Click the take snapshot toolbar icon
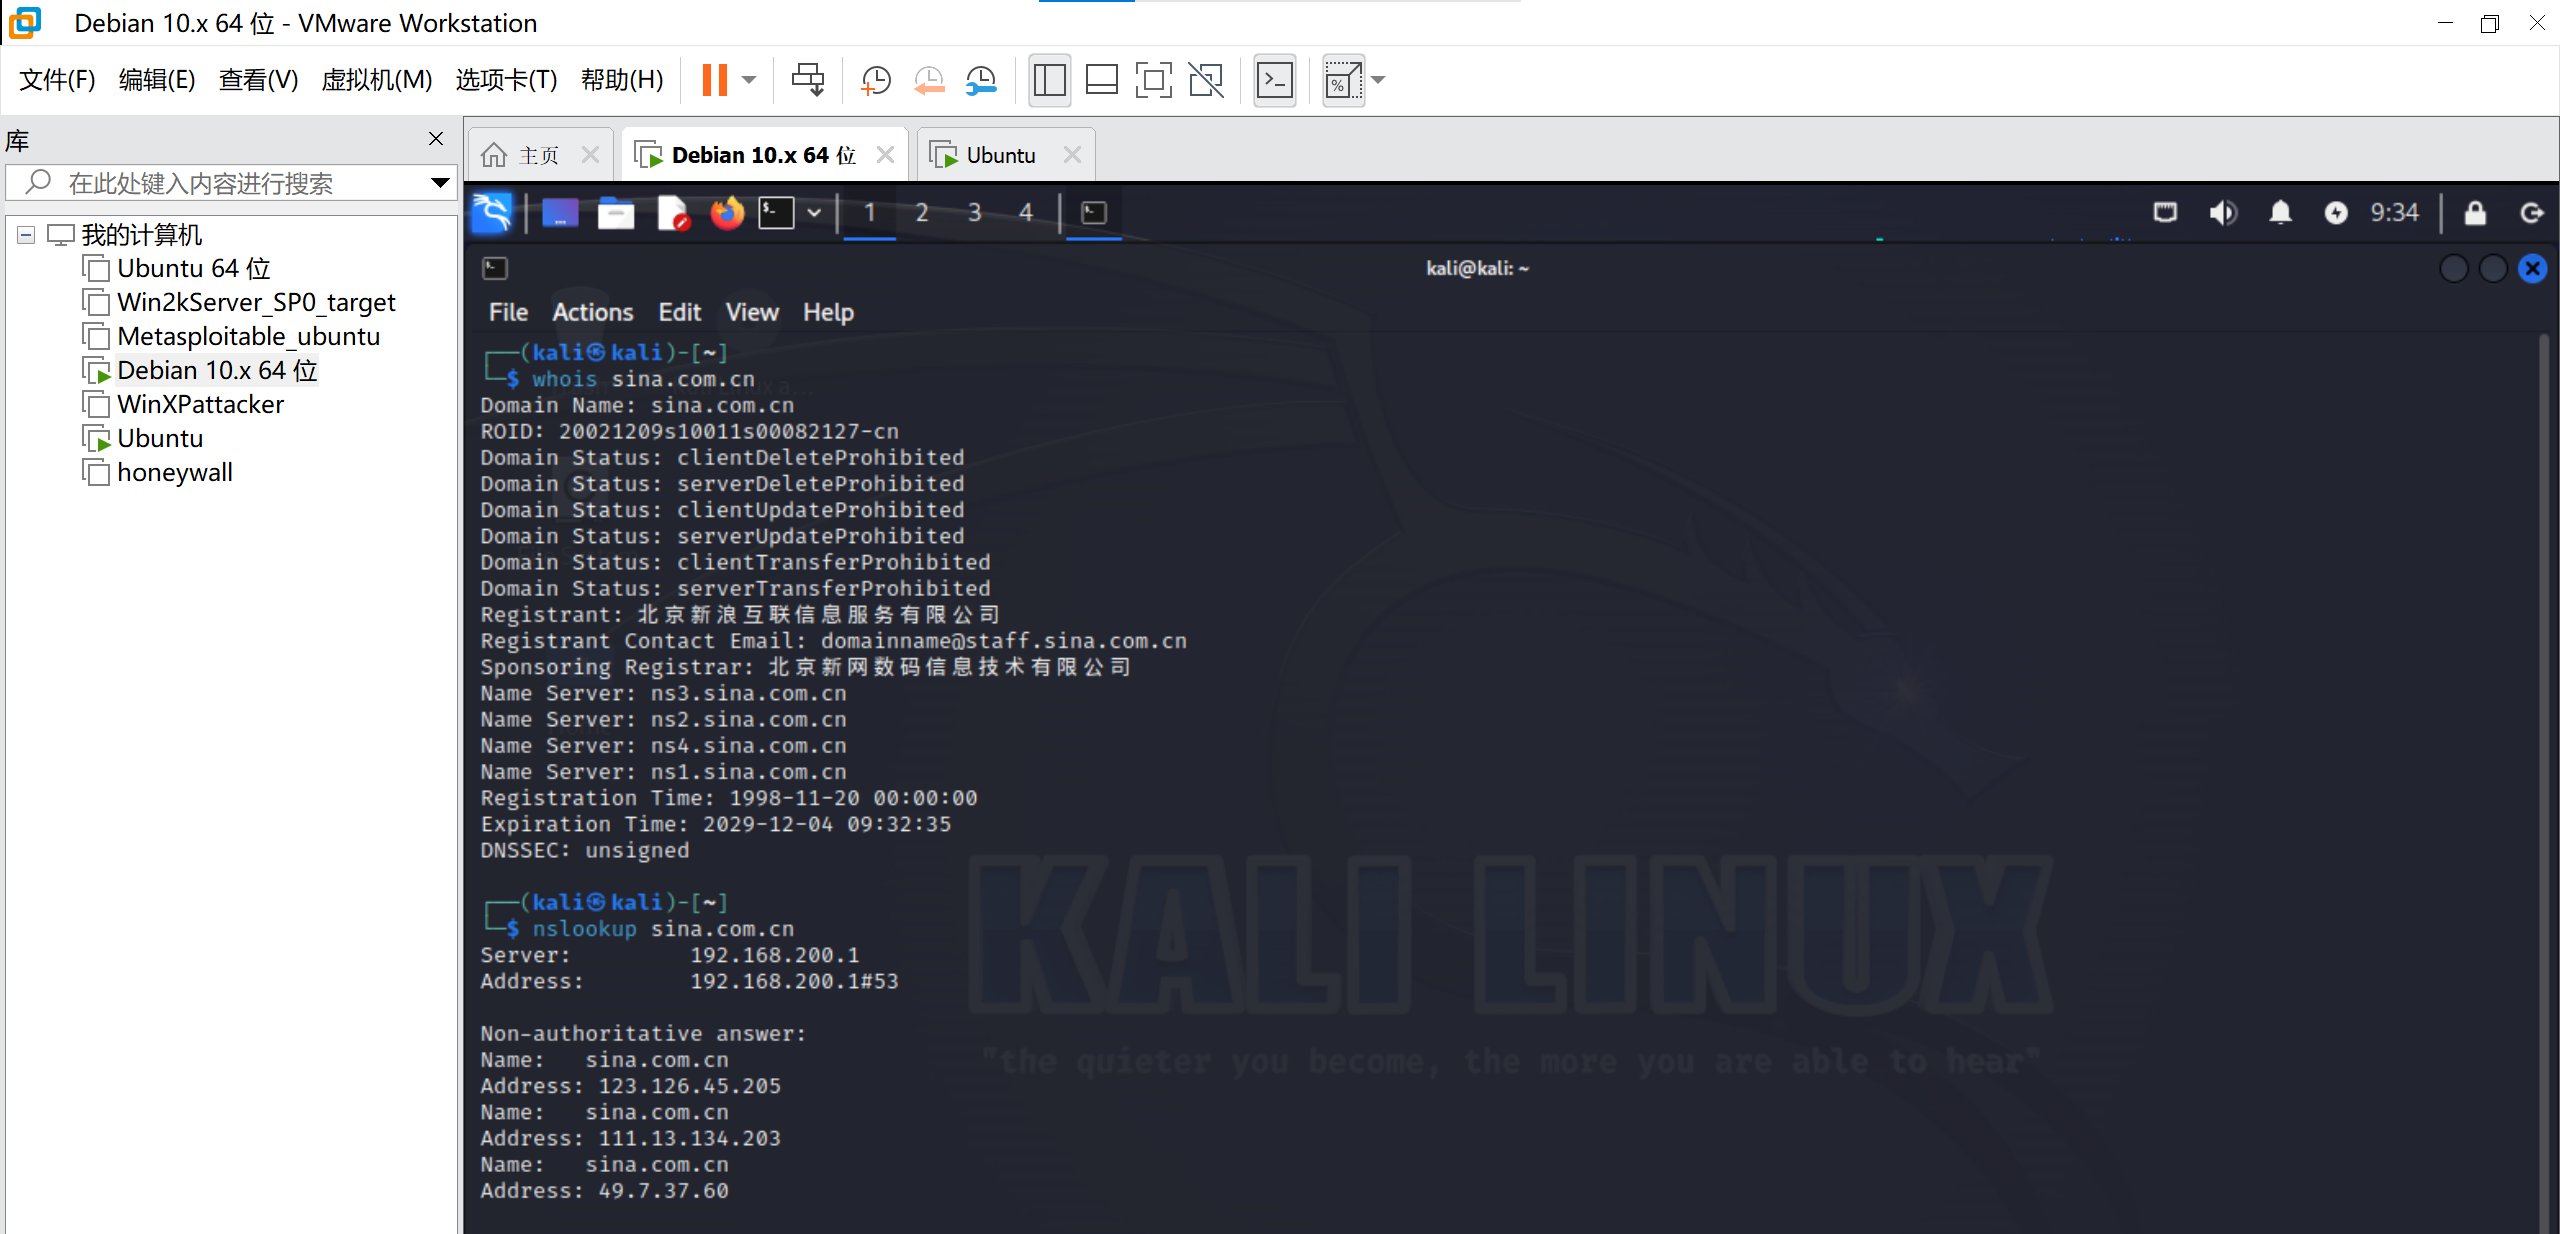Viewport: 2560px width, 1234px height. 876,80
